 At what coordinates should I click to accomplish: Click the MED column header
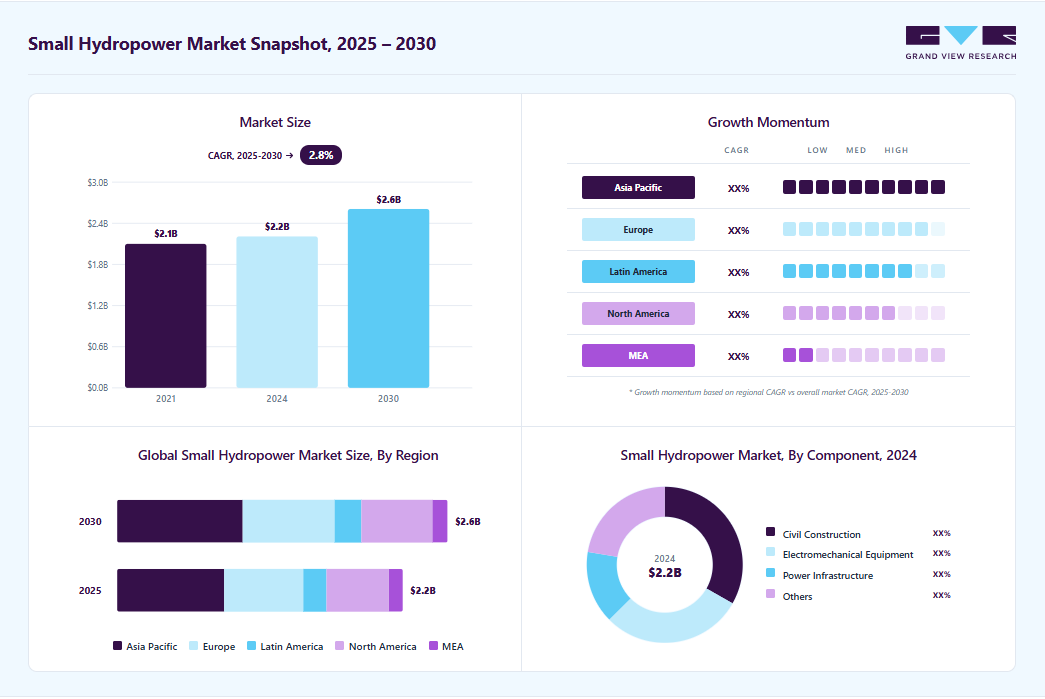click(x=856, y=151)
